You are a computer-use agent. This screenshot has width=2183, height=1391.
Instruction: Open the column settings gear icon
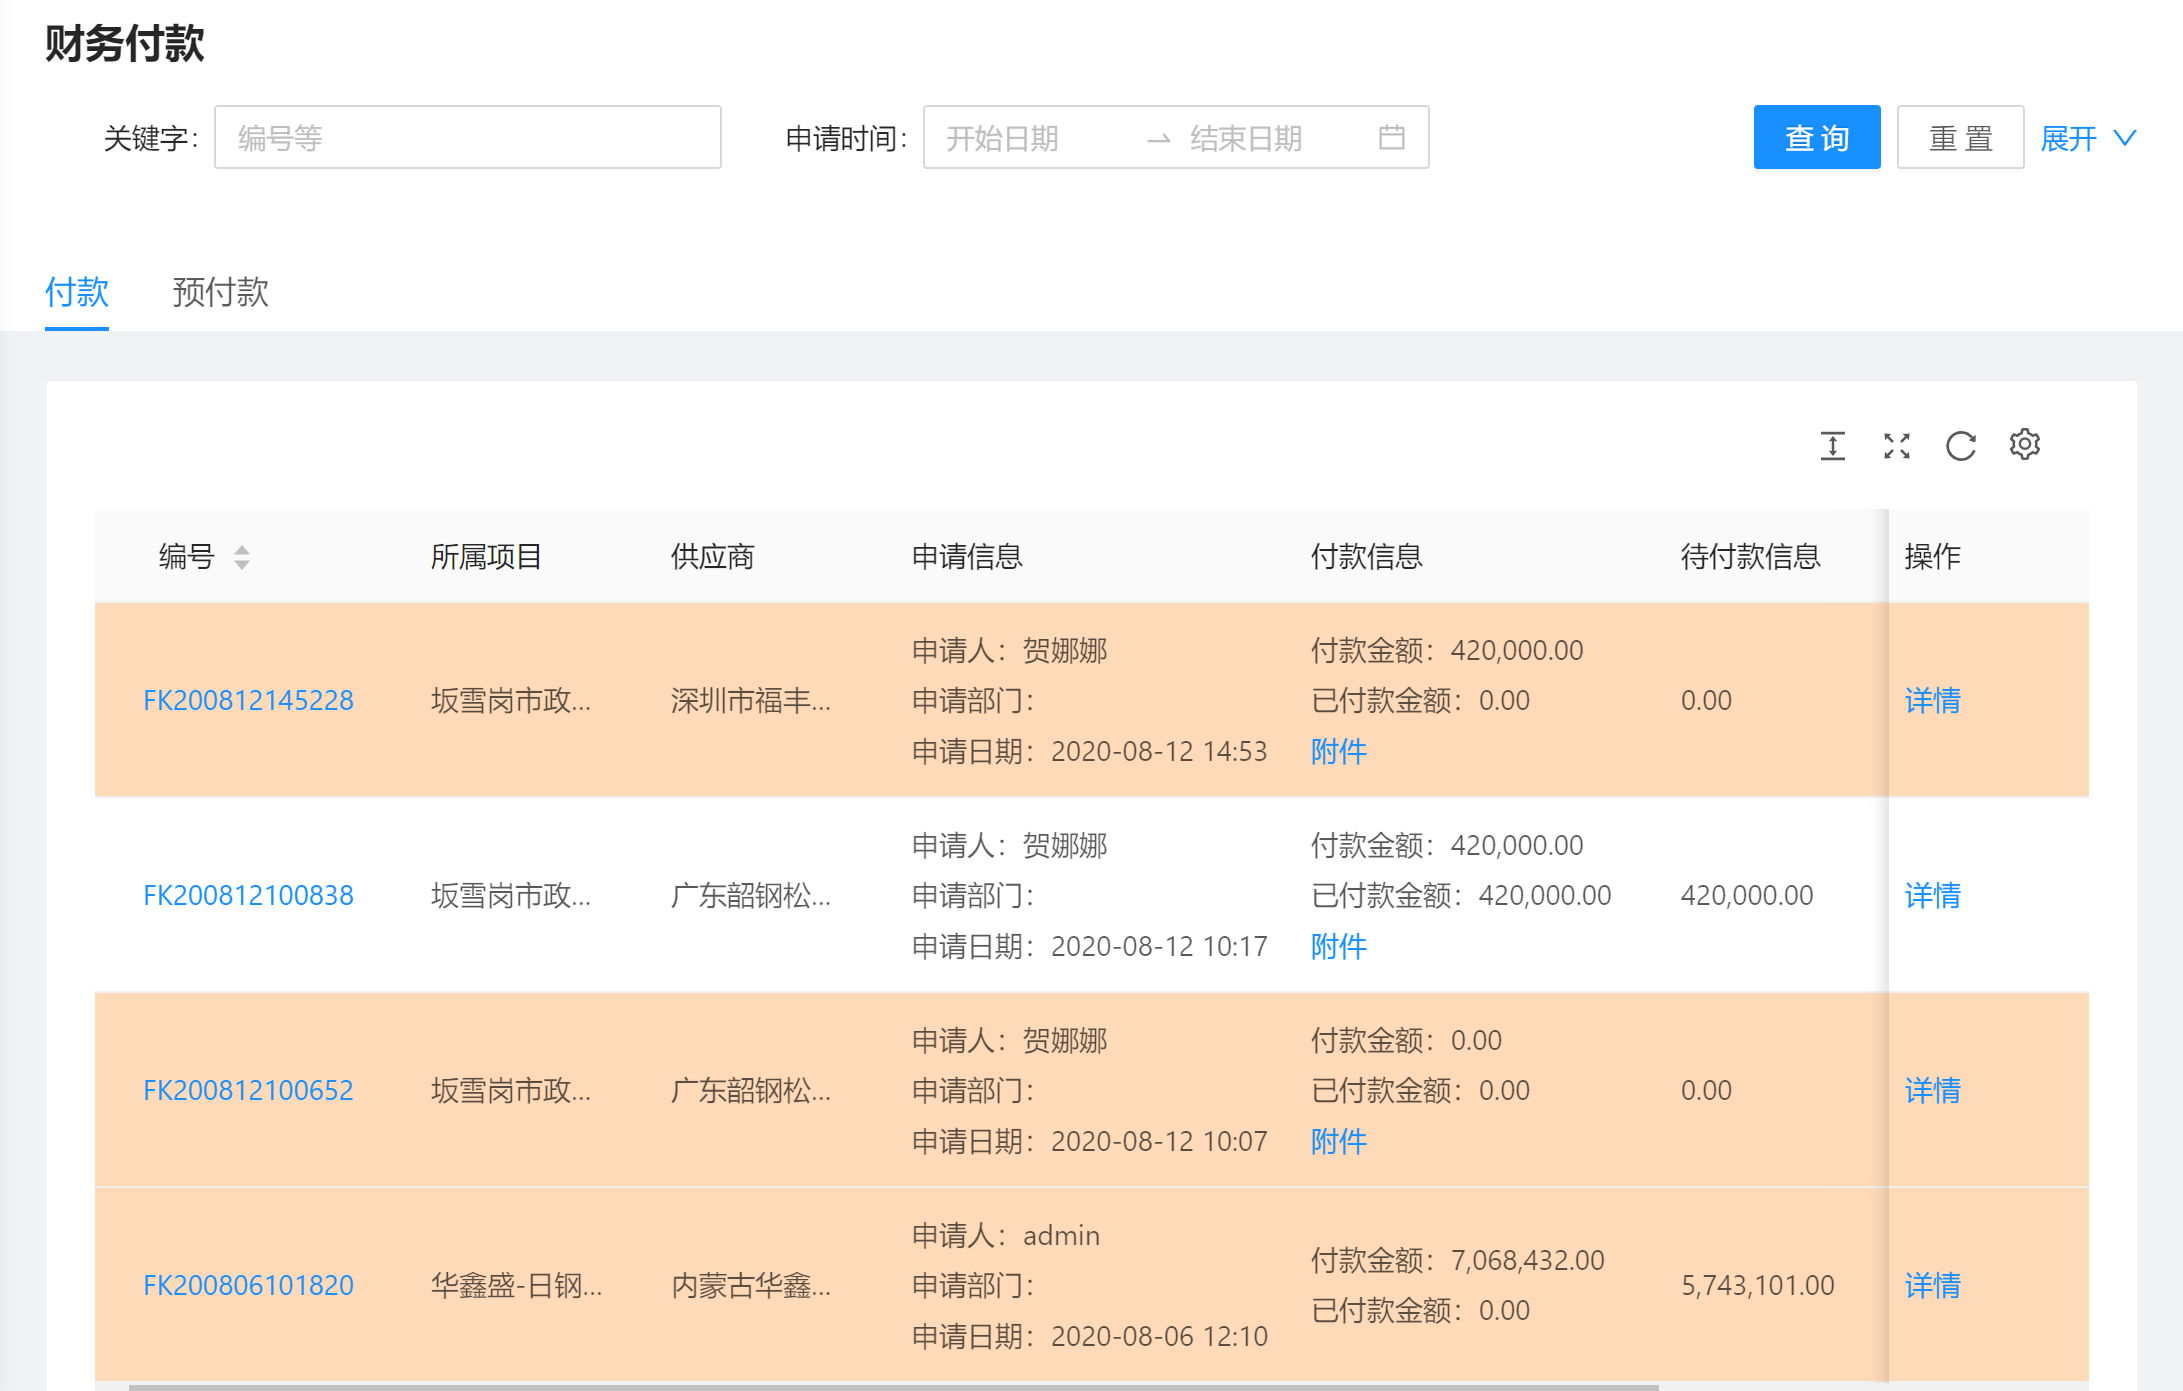tap(2024, 444)
